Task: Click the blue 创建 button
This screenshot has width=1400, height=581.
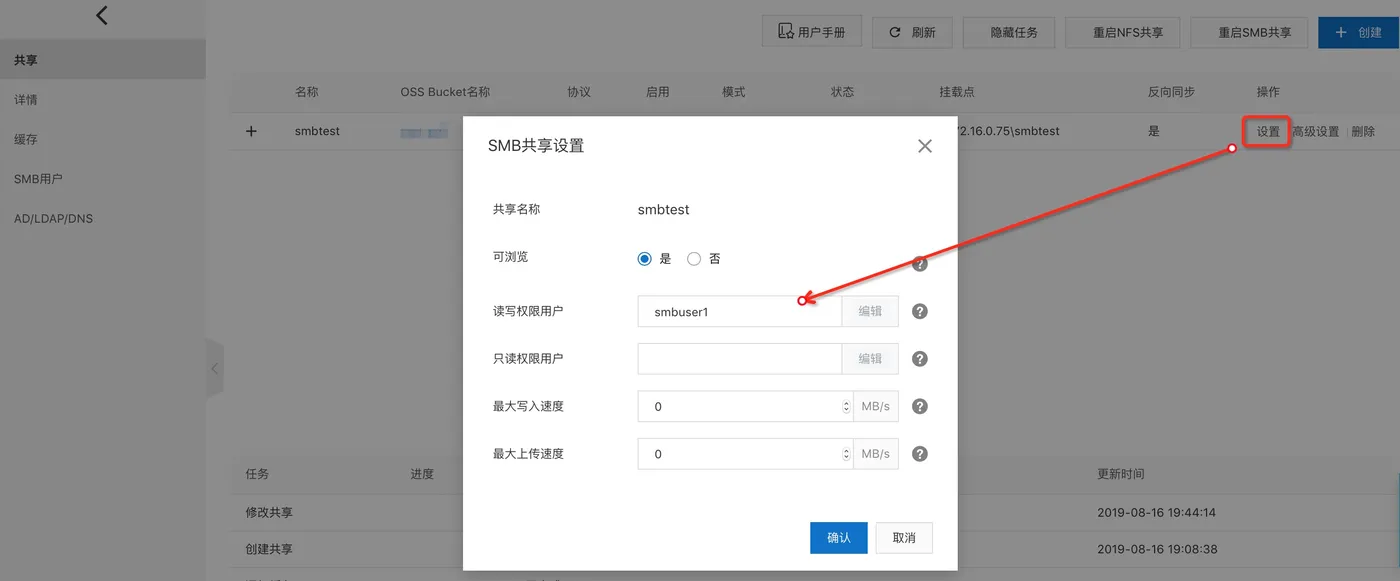Action: [x=1358, y=32]
